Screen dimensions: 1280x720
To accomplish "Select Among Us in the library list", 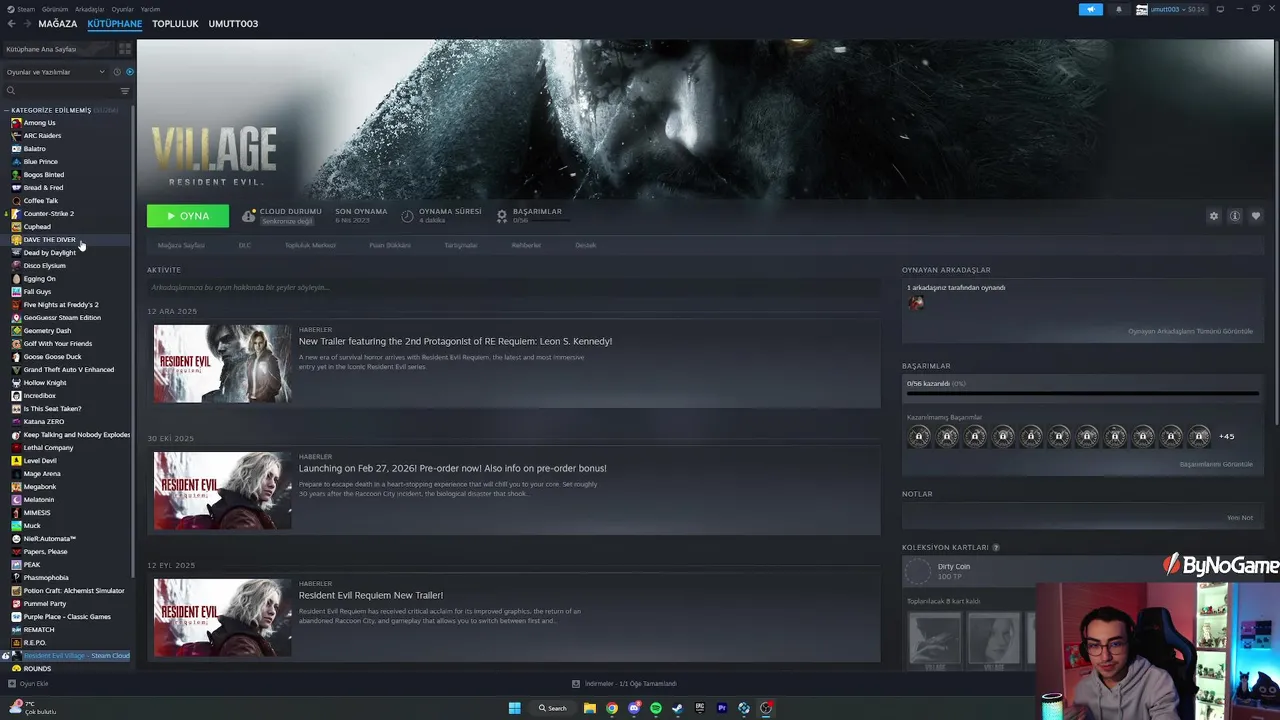I will coord(40,123).
